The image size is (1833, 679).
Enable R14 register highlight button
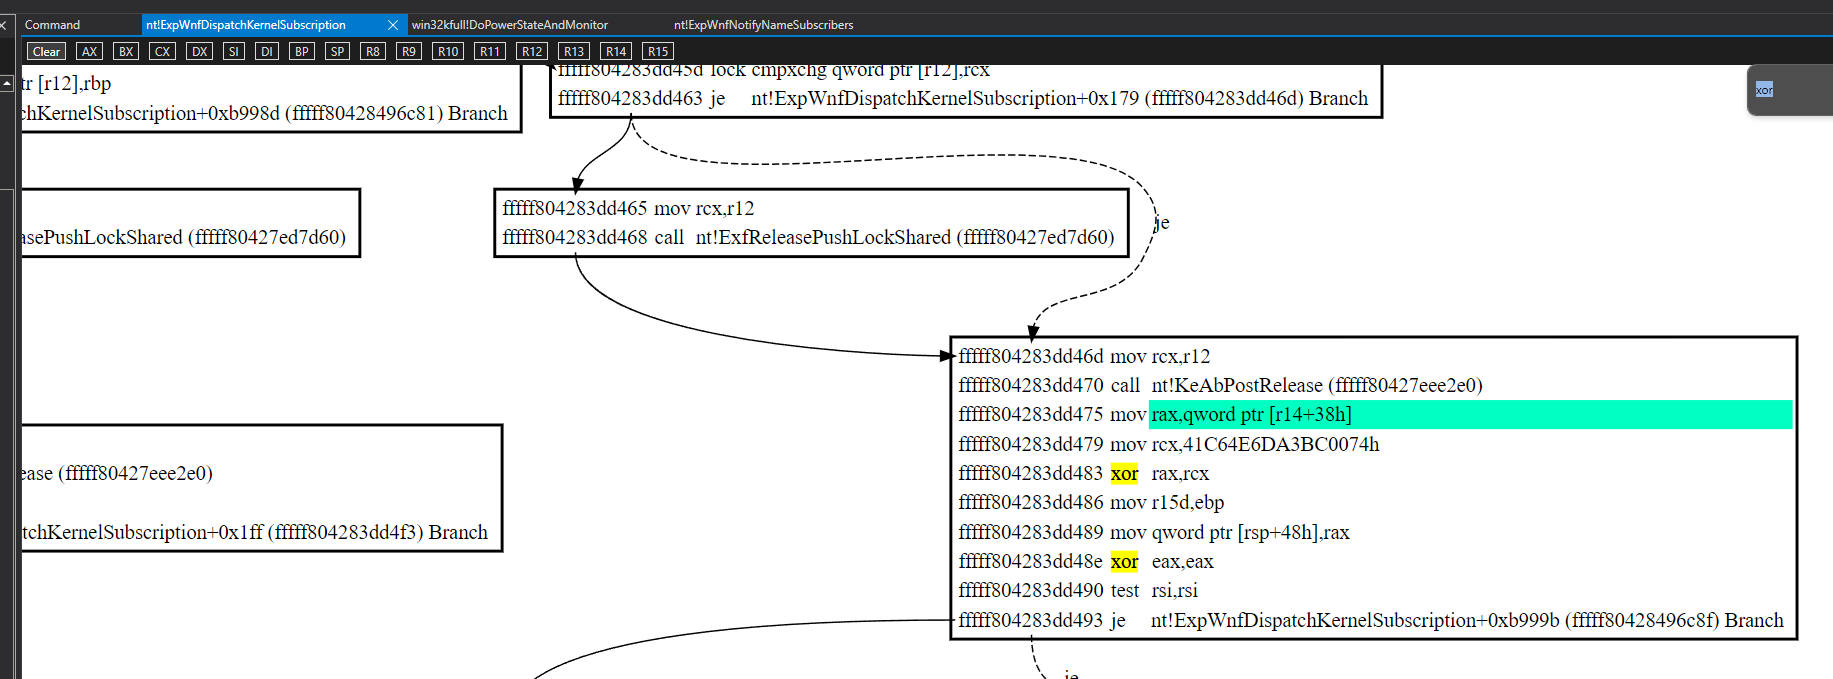click(x=615, y=52)
